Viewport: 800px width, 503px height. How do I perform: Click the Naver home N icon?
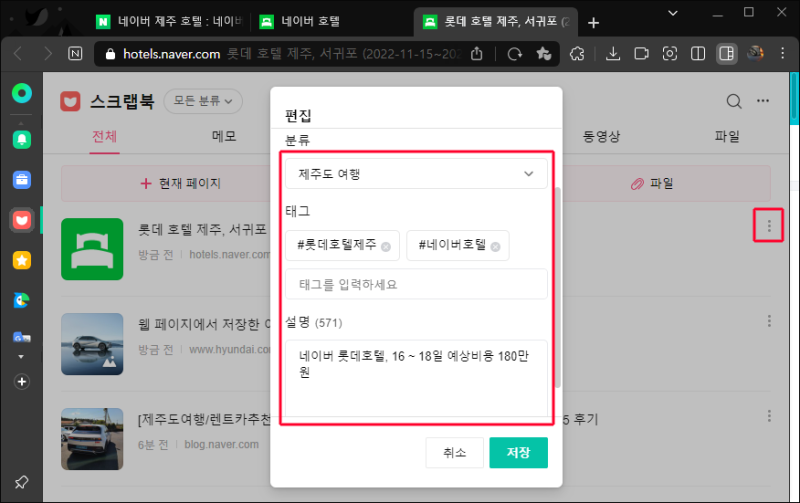pyautogui.click(x=75, y=54)
